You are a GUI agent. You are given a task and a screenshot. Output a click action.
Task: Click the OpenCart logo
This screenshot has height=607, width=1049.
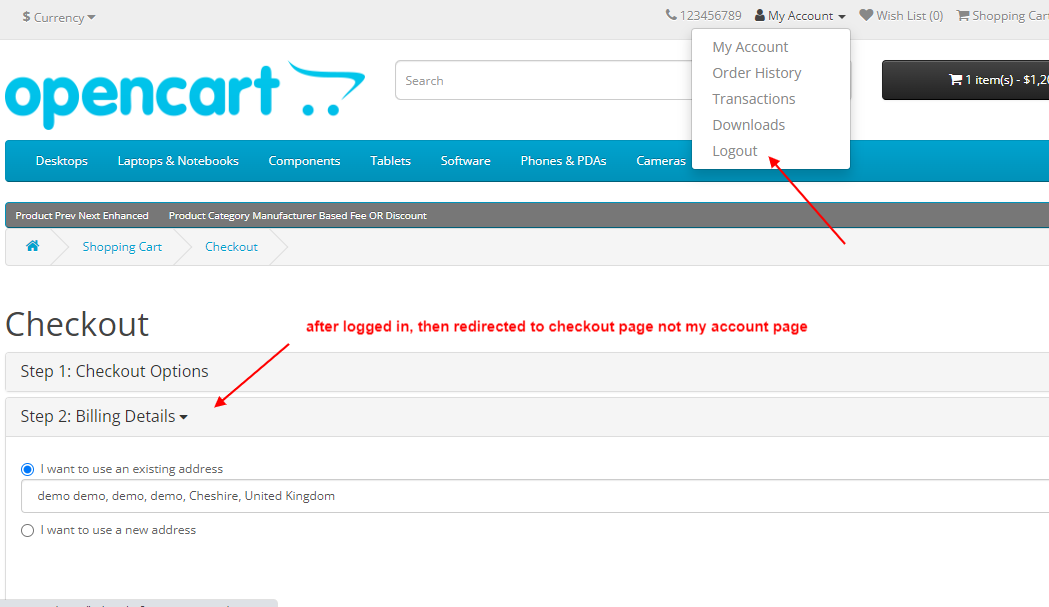point(185,94)
